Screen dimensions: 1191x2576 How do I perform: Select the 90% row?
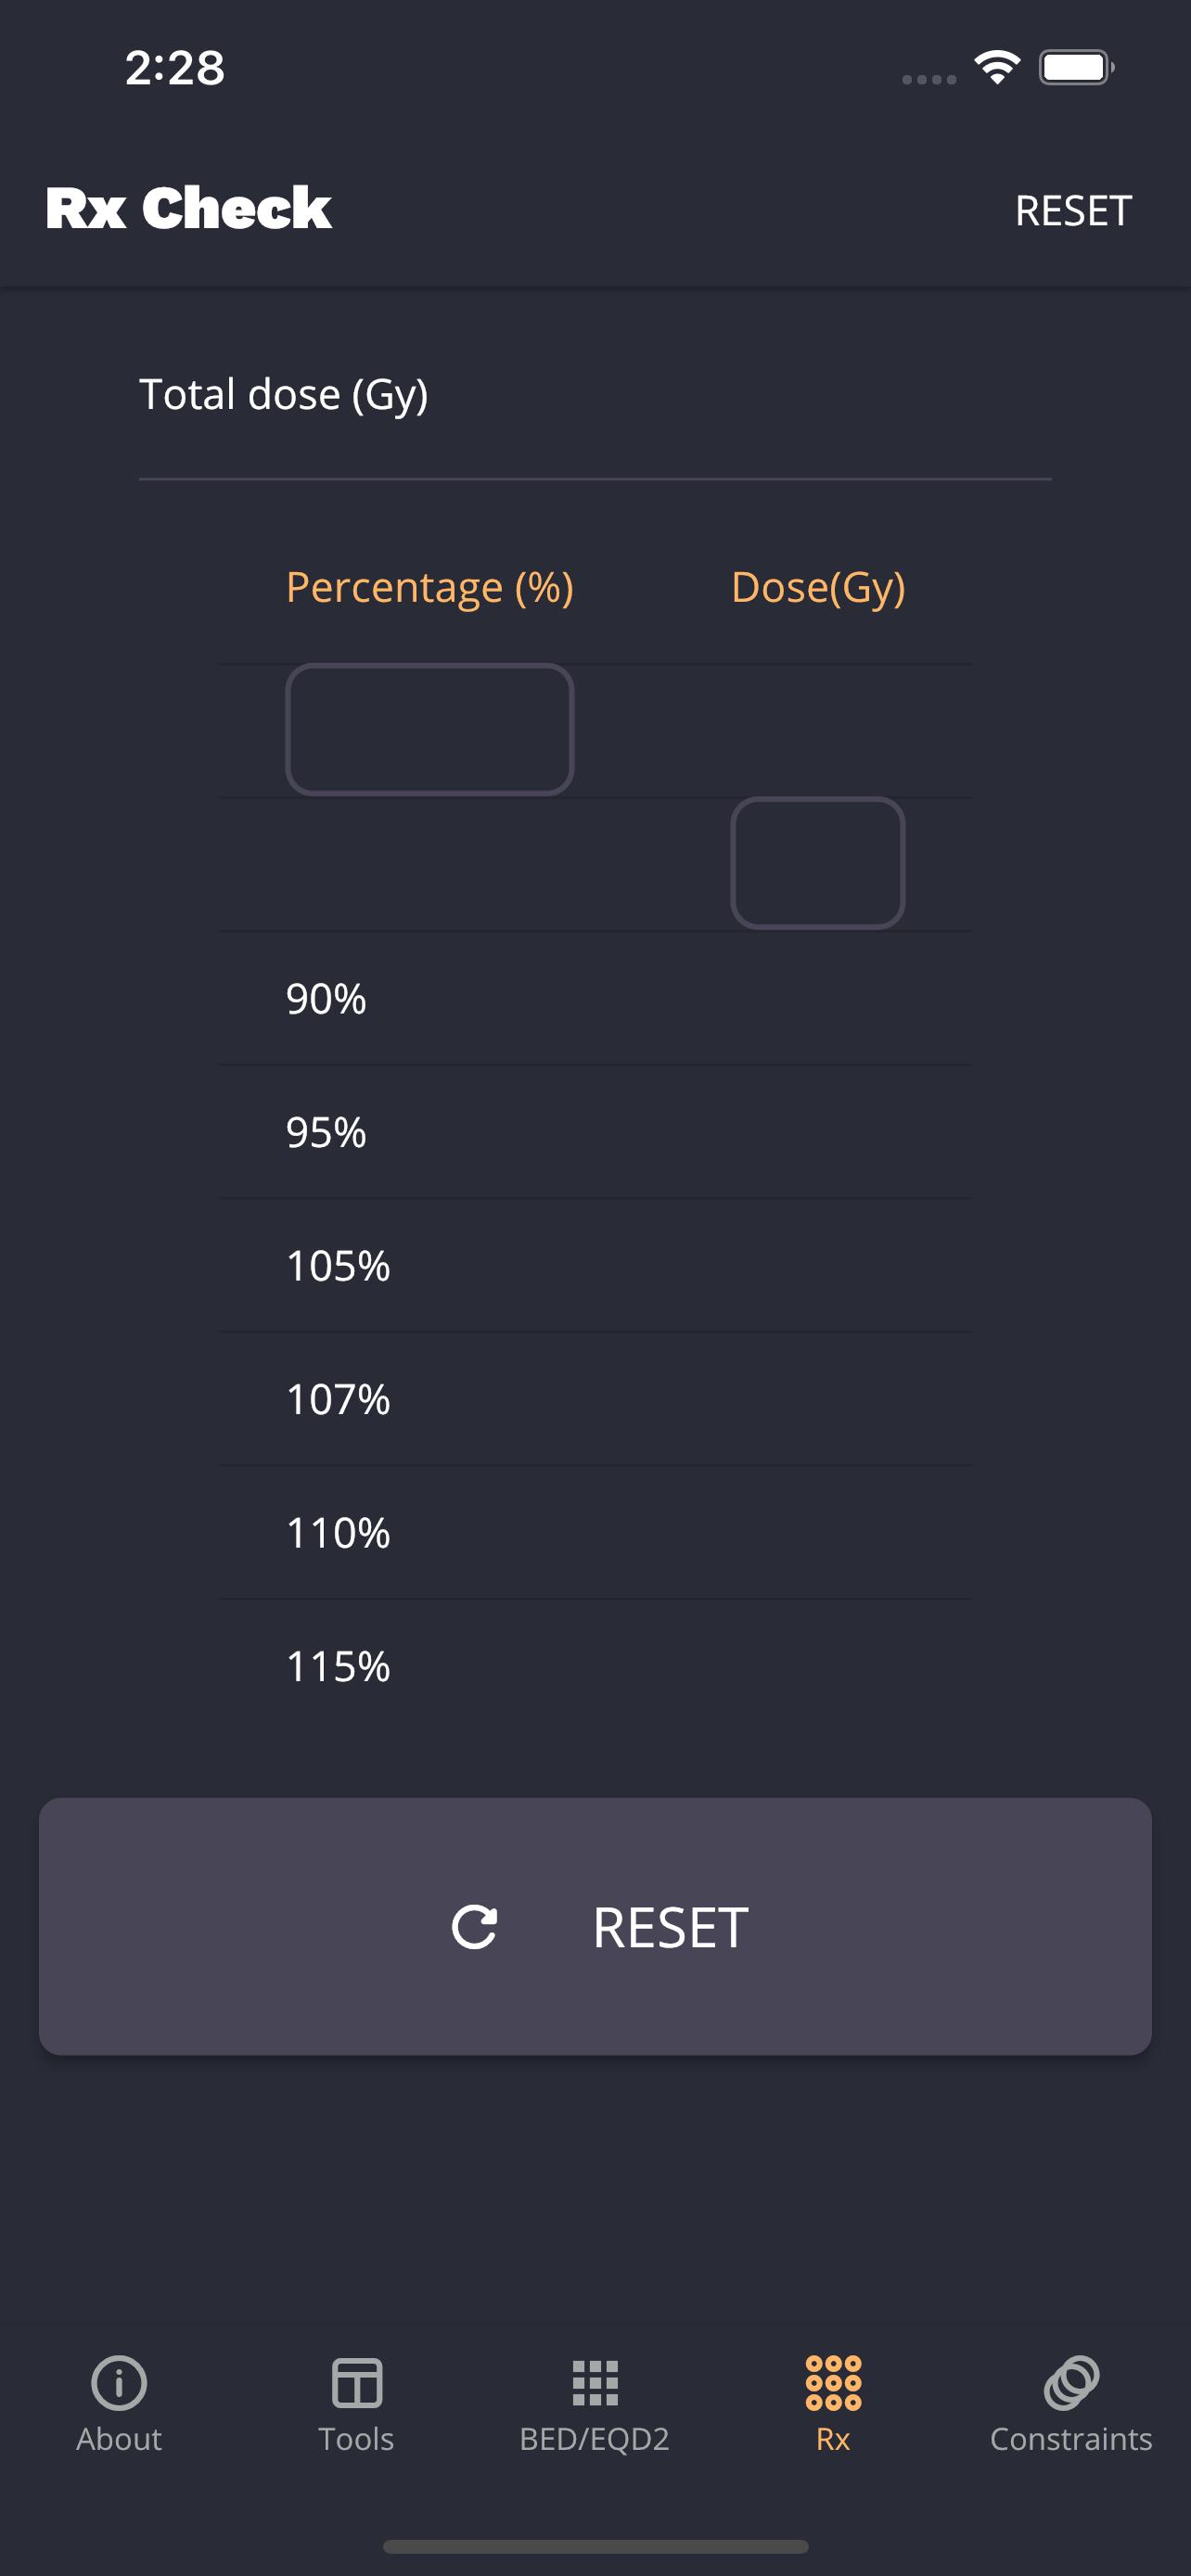pyautogui.click(x=595, y=999)
